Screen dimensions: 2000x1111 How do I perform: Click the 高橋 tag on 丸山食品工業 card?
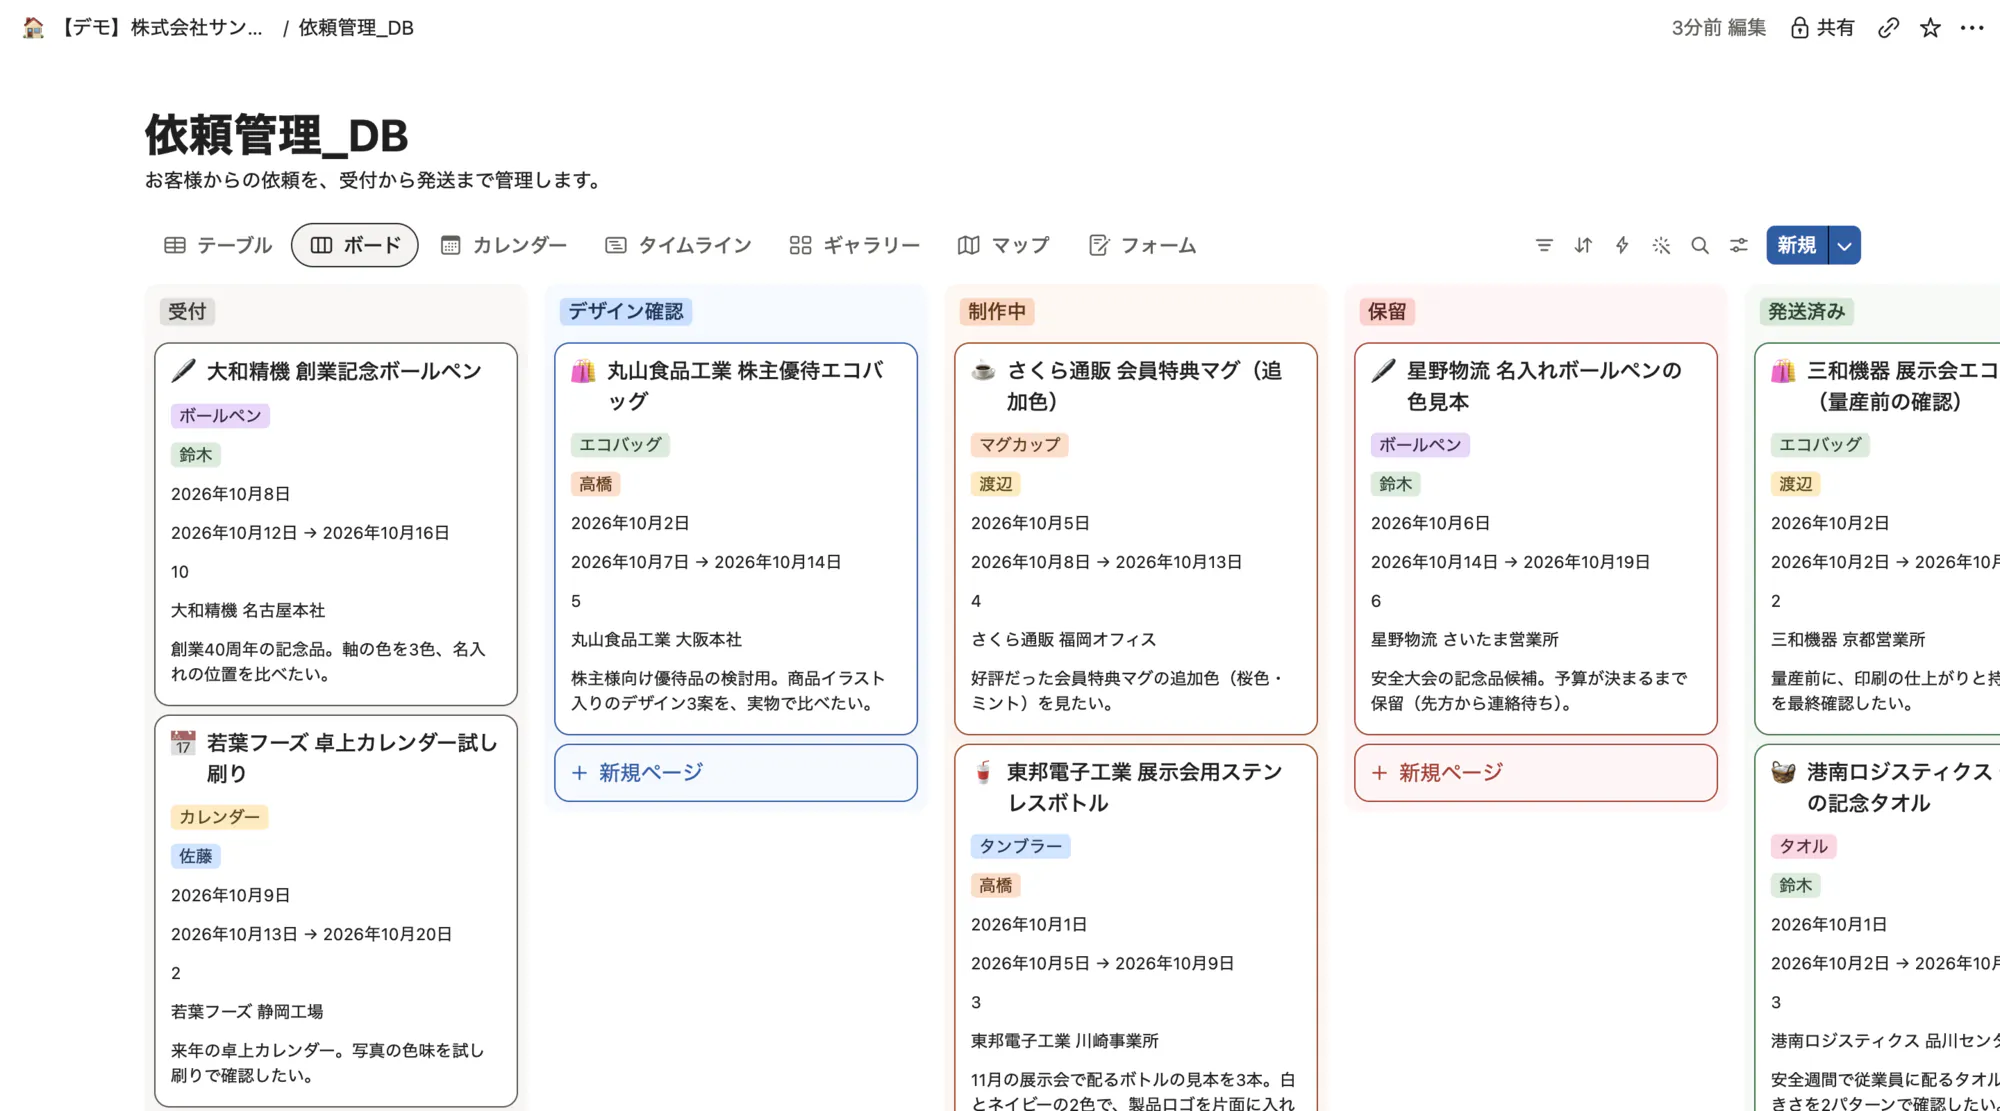(596, 484)
